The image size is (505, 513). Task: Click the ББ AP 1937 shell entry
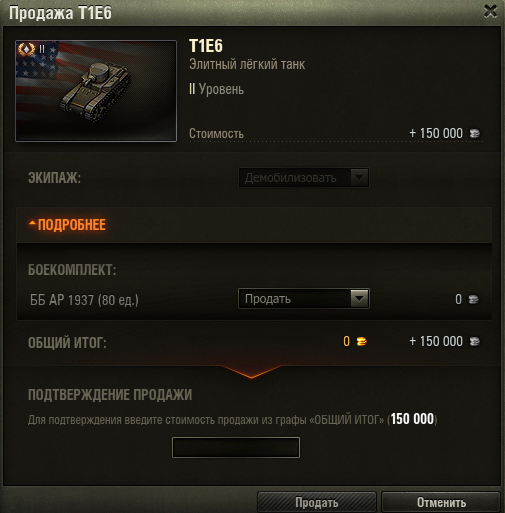[84, 300]
